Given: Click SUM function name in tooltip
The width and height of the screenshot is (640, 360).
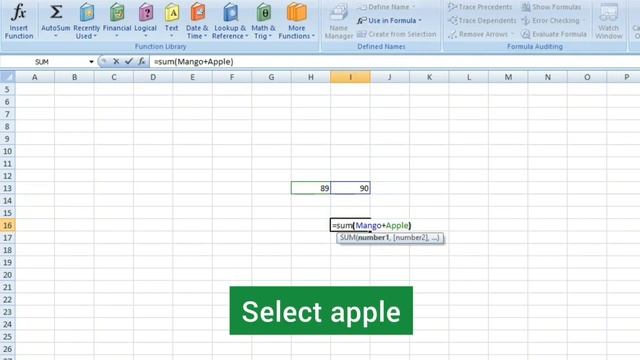Looking at the screenshot, I should [x=348, y=238].
